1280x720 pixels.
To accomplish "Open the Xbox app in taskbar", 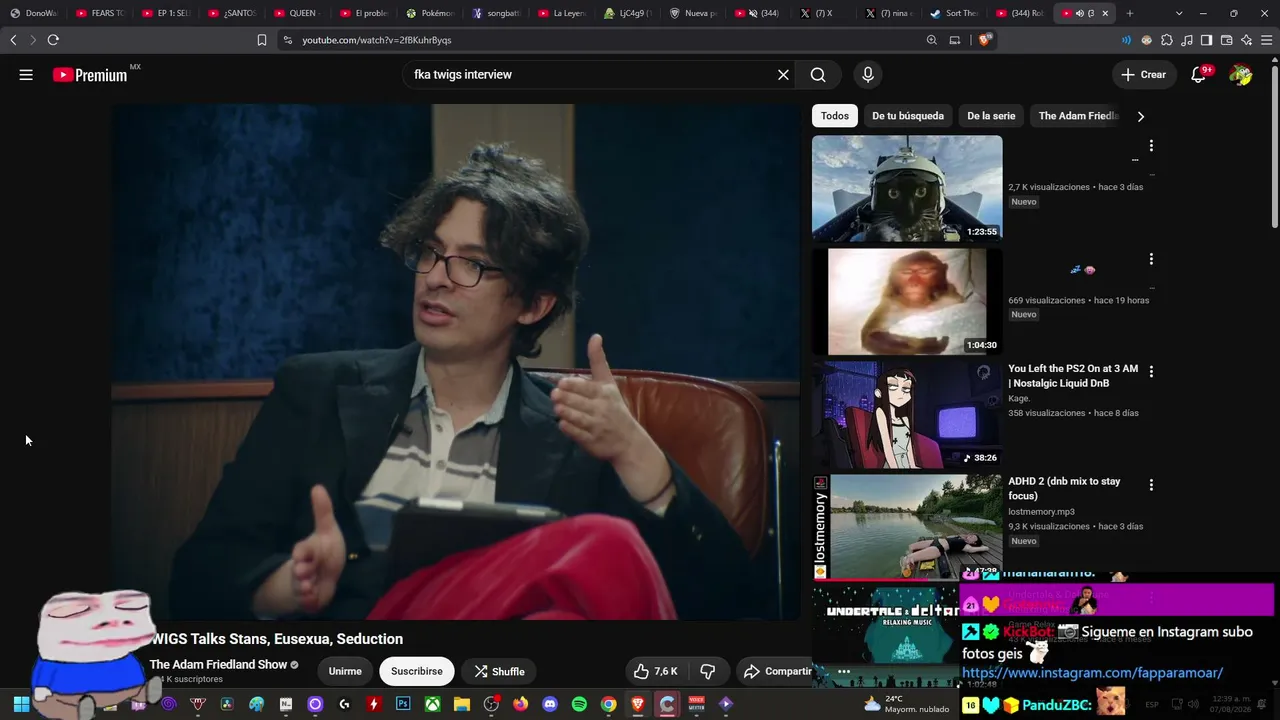I will click(x=432, y=704).
